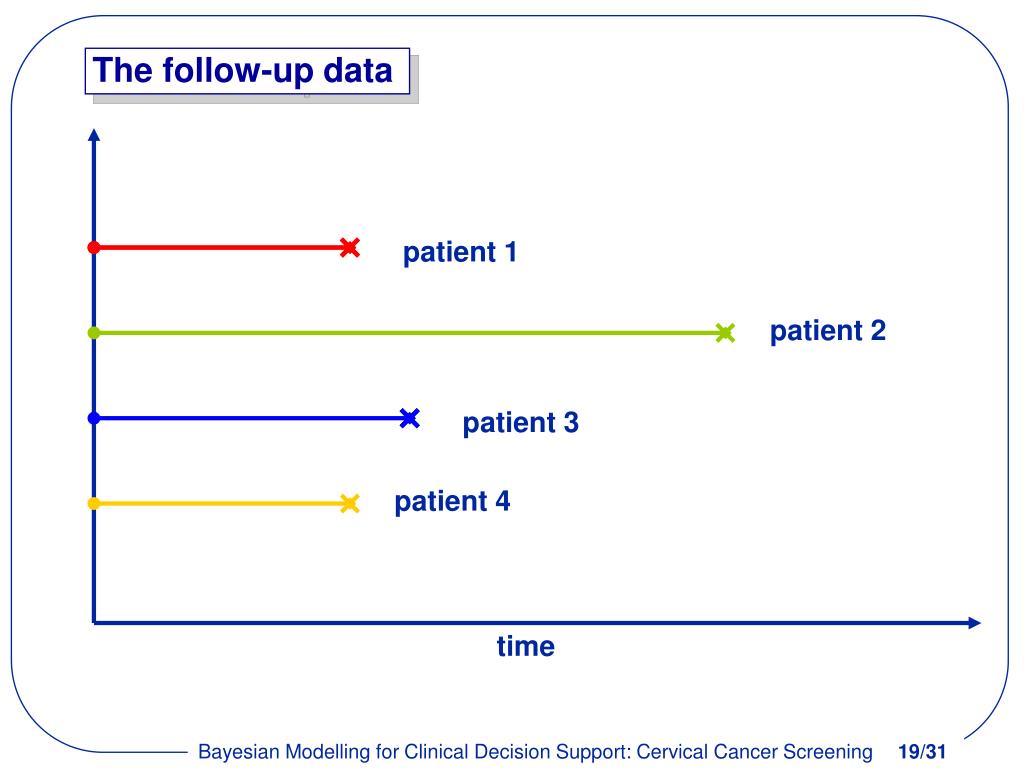Viewport: 1024px width, 768px height.
Task: Select the red start dot of patient 1
Action: point(94,248)
